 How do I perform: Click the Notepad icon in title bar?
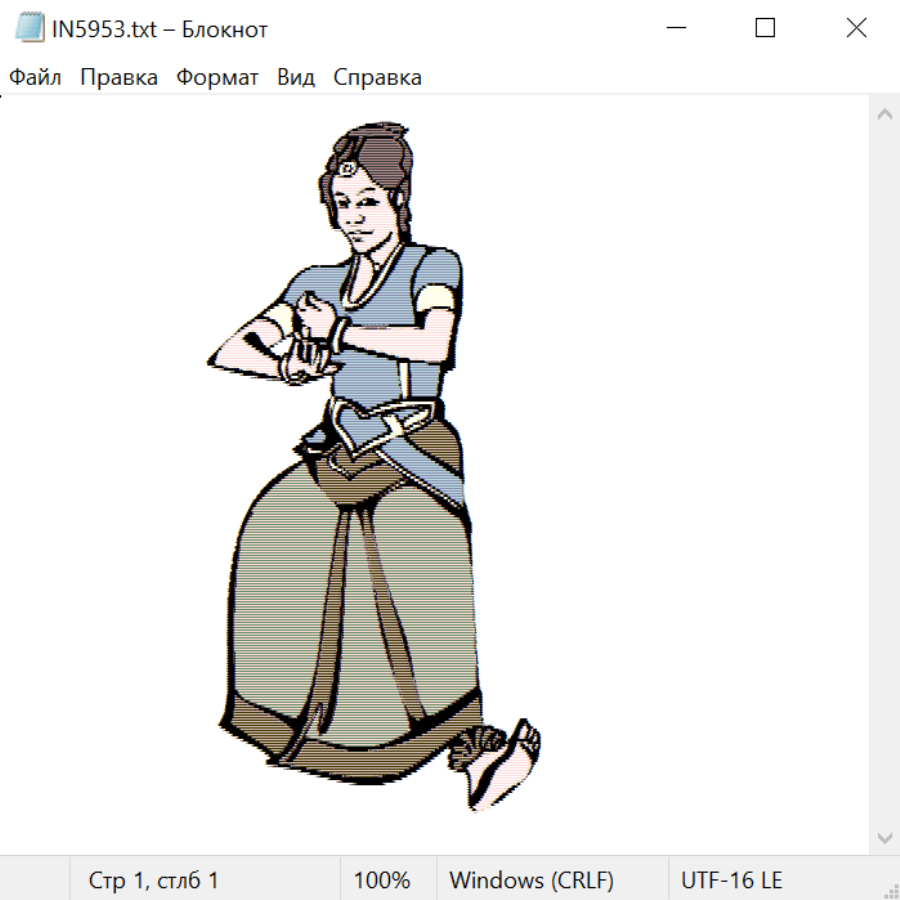30,29
